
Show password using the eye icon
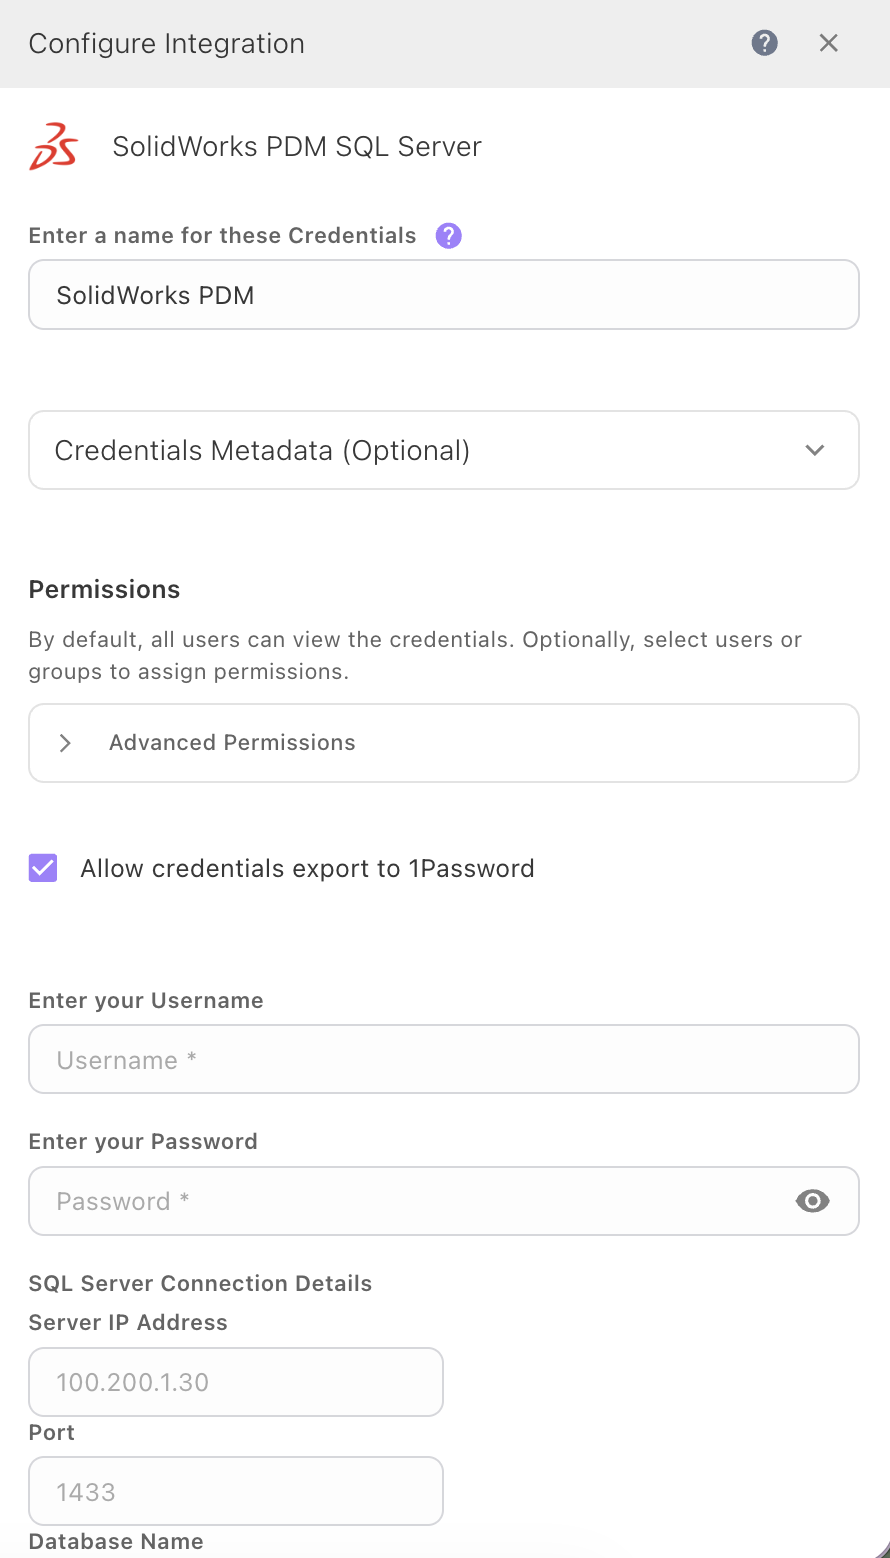point(812,1201)
